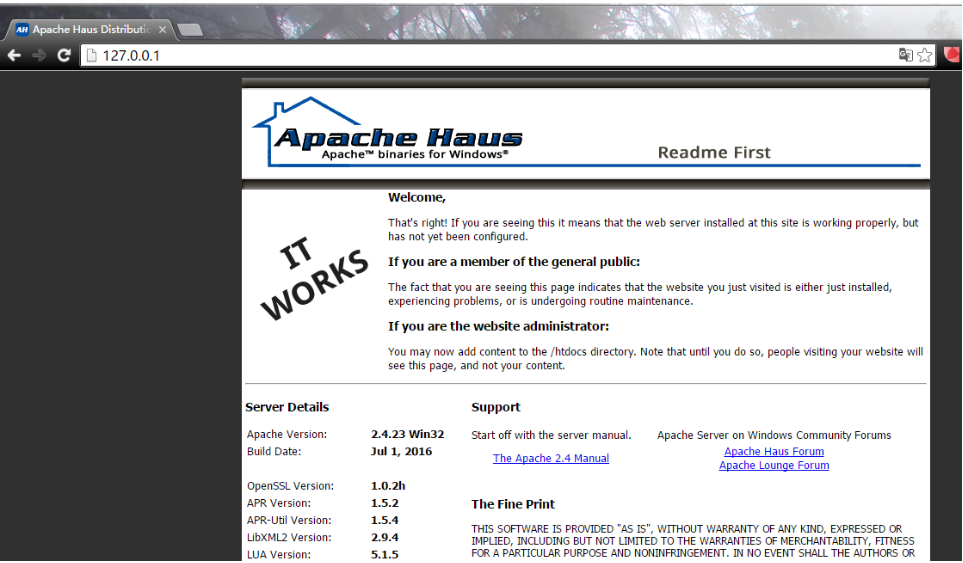Click the LibXML2 Version value '2.9.4'
Screen dimensions: 963x563
click(384, 537)
